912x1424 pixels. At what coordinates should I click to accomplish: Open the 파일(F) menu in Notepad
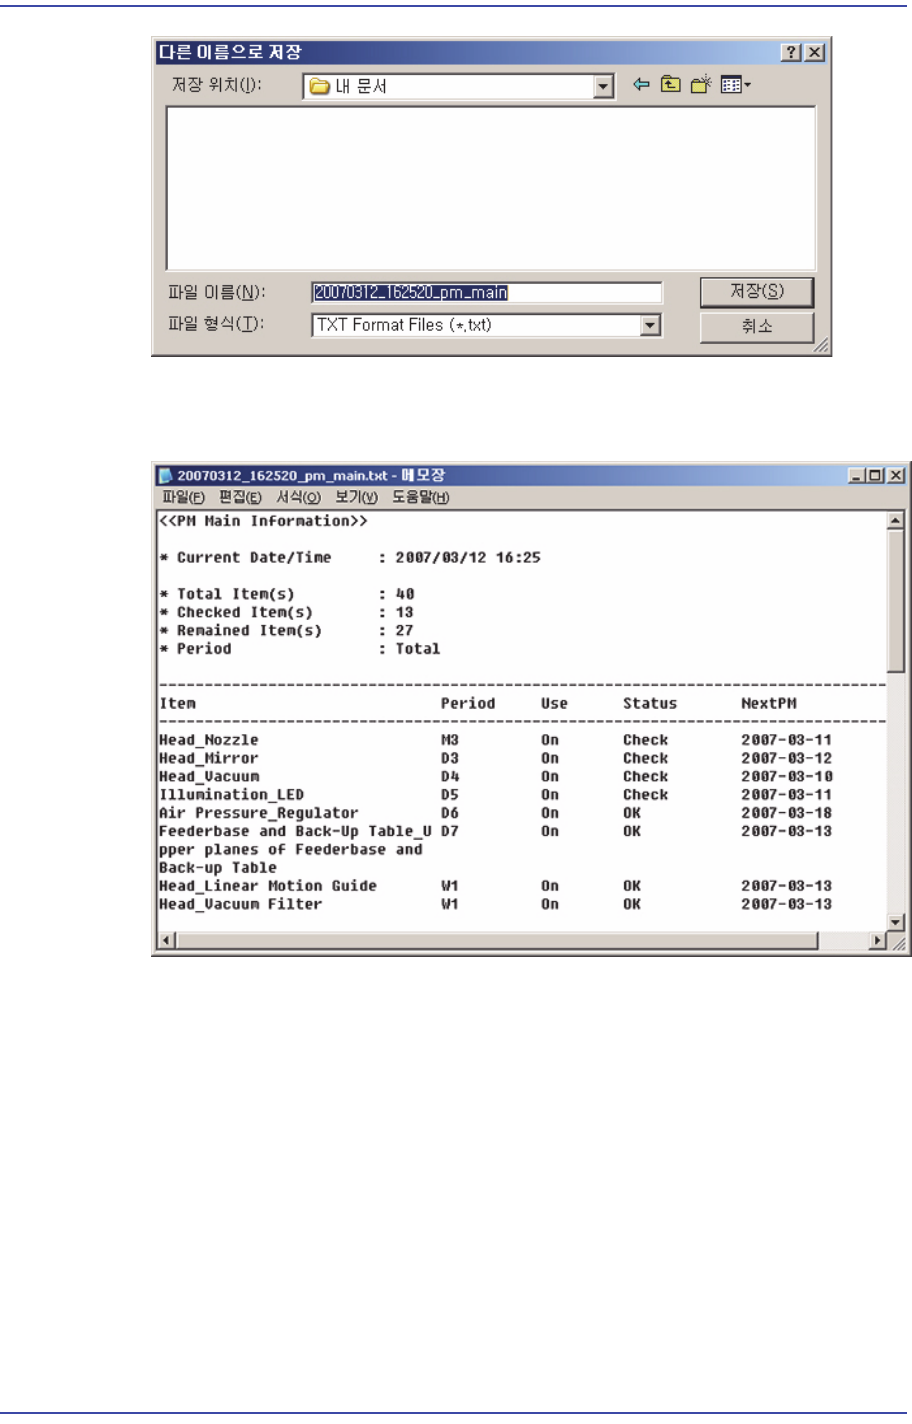(x=183, y=497)
